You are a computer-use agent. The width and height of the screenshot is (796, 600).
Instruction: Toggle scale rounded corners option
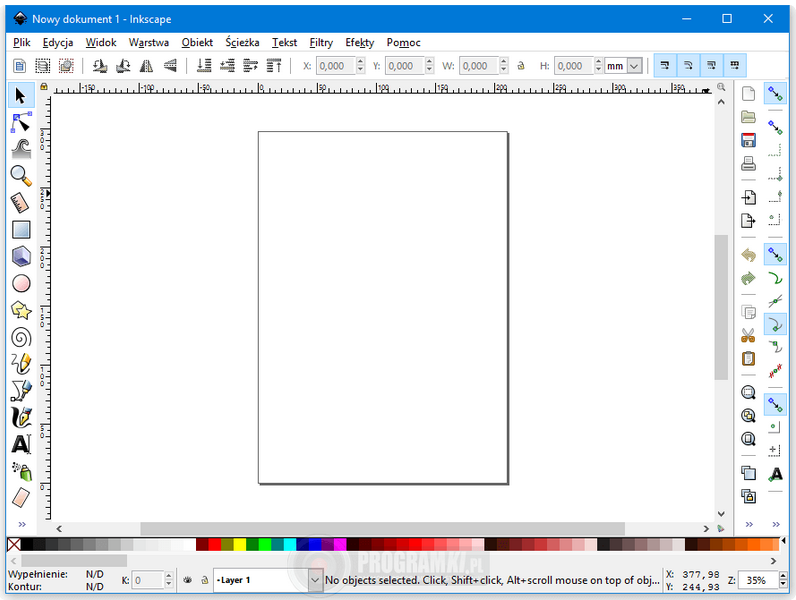[x=688, y=65]
